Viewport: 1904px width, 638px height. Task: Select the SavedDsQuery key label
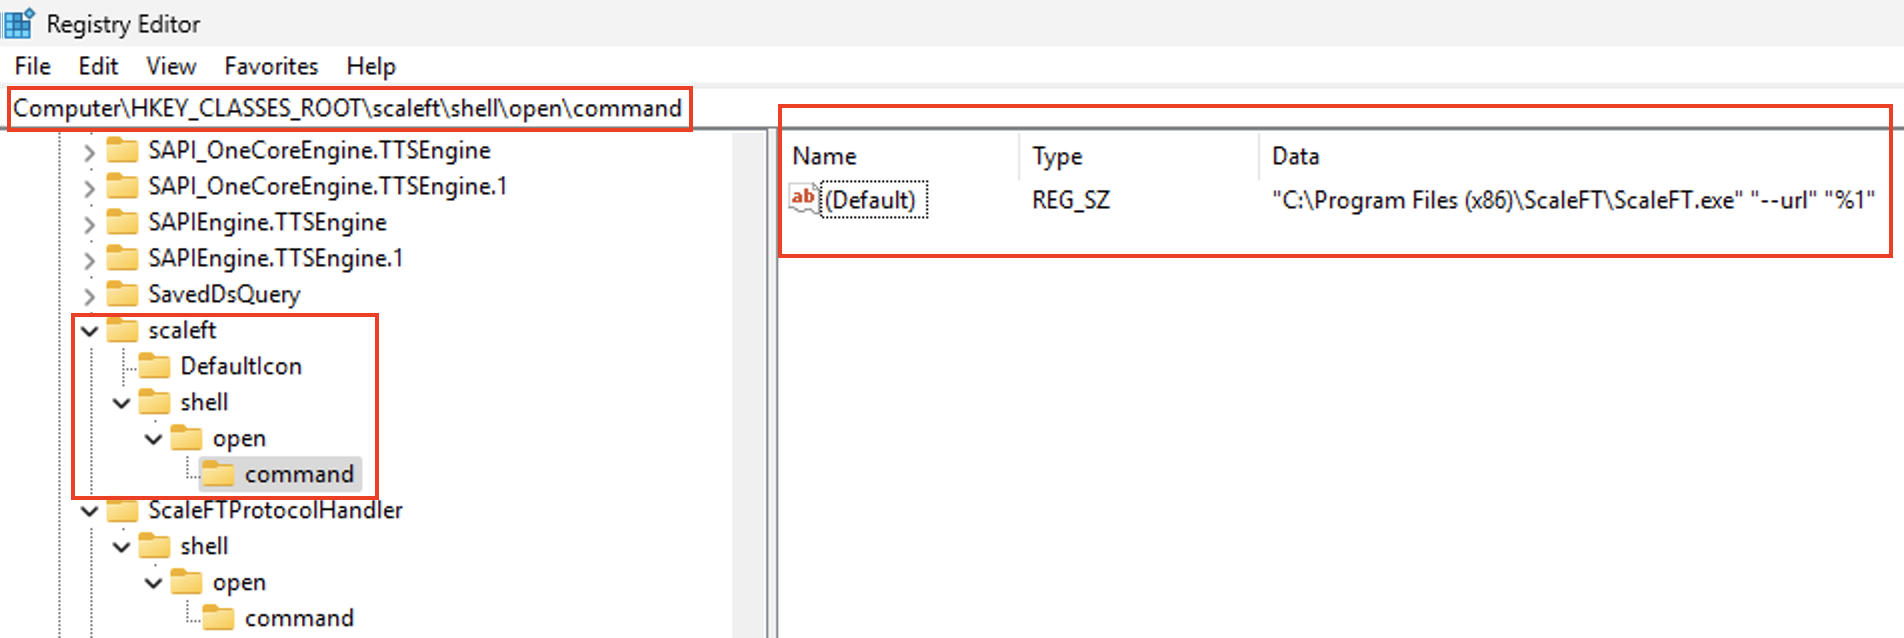click(224, 294)
